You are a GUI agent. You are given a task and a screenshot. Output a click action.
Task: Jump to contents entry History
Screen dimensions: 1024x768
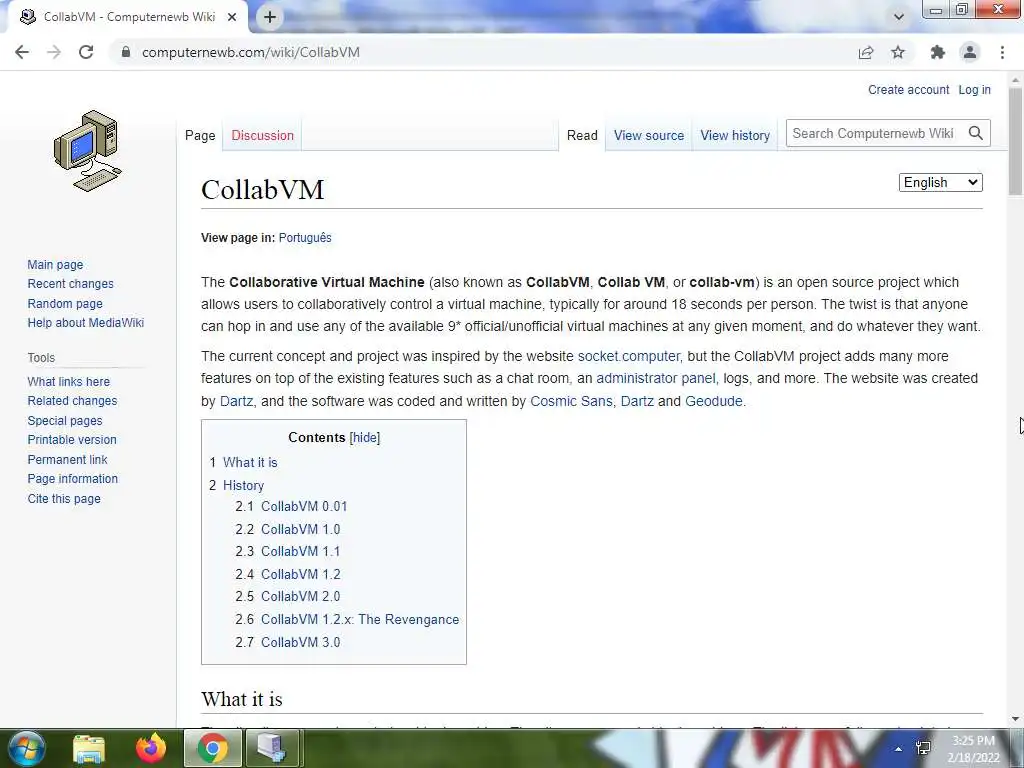point(244,485)
